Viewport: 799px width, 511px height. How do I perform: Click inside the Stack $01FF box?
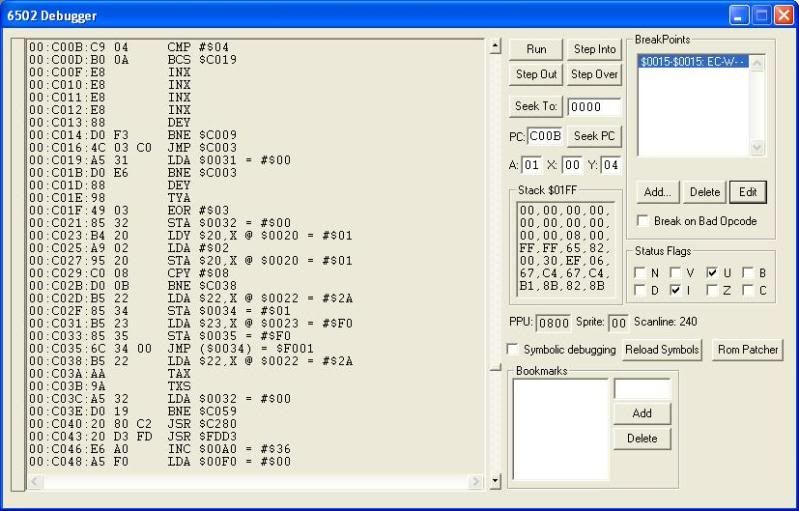click(565, 248)
